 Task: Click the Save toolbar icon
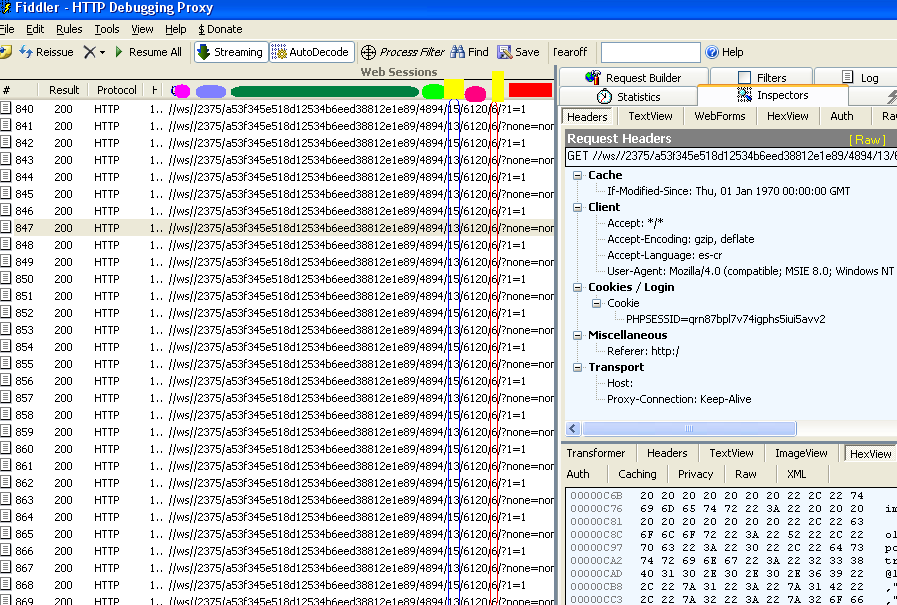(505, 52)
